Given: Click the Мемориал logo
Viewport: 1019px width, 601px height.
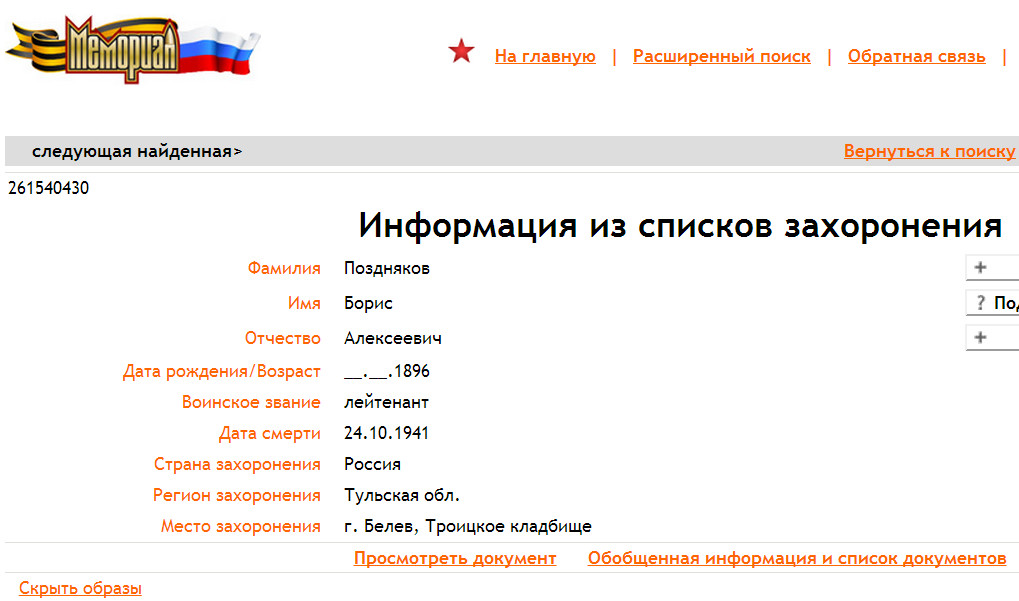Looking at the screenshot, I should pyautogui.click(x=130, y=48).
